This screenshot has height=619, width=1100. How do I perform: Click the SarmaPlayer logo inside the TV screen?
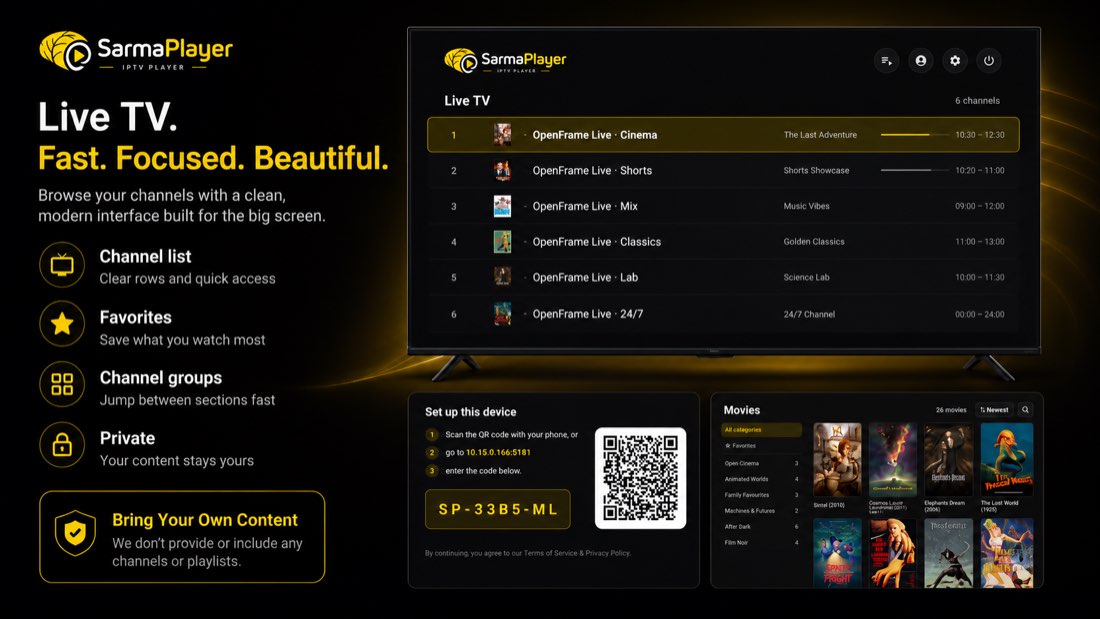click(505, 60)
